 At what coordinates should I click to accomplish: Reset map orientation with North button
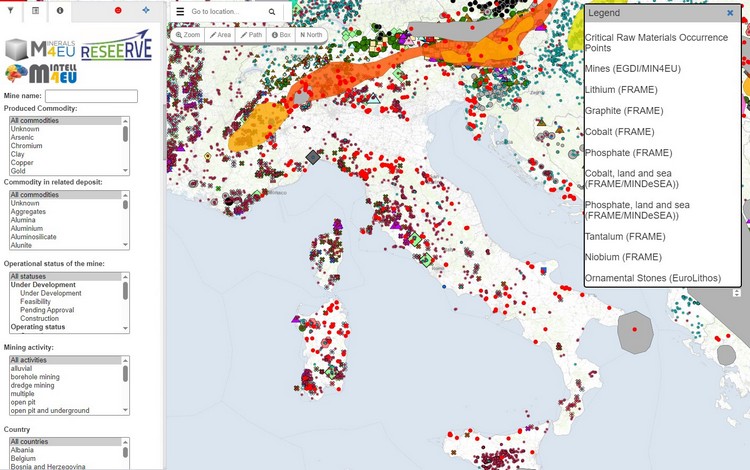311,35
